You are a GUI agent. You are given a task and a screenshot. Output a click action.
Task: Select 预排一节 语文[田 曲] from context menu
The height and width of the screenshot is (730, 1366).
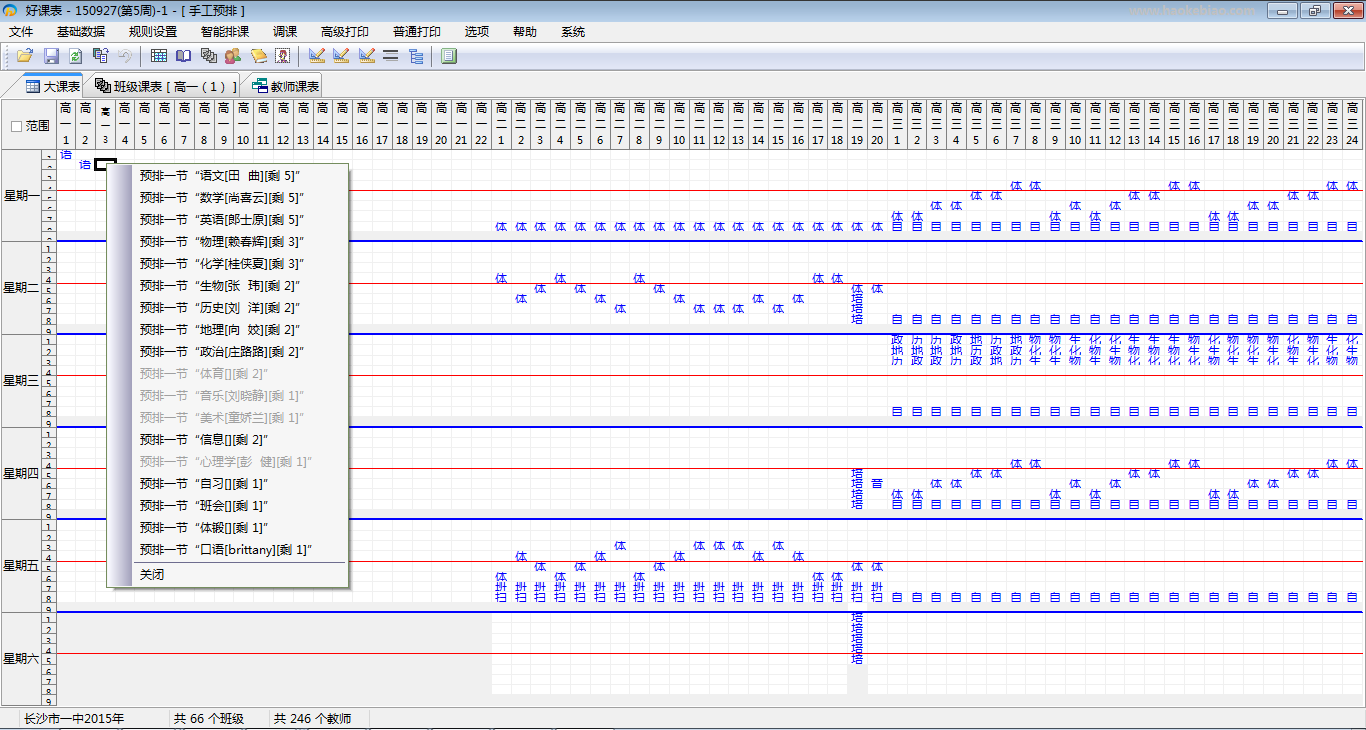coord(220,176)
